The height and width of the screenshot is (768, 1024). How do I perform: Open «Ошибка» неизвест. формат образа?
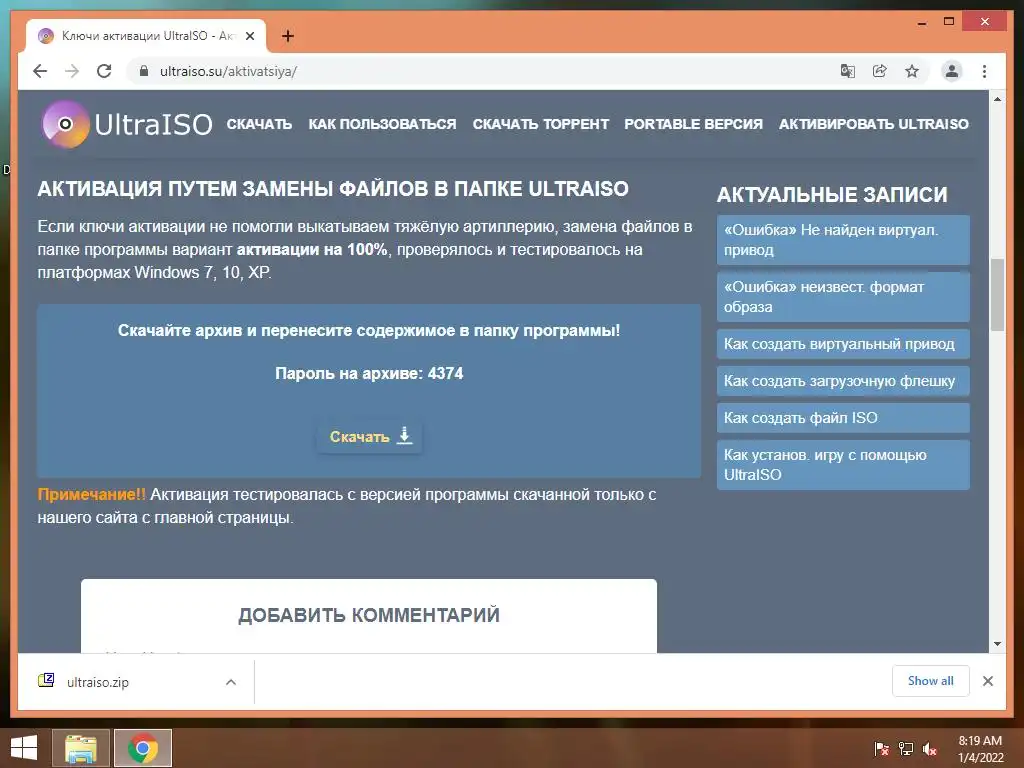click(843, 296)
